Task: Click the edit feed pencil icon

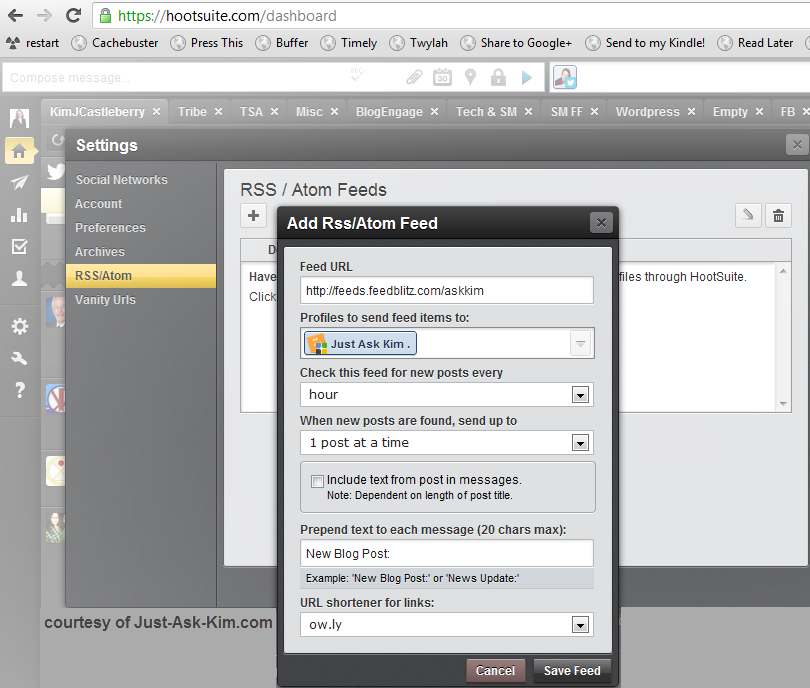Action: pyautogui.click(x=748, y=215)
